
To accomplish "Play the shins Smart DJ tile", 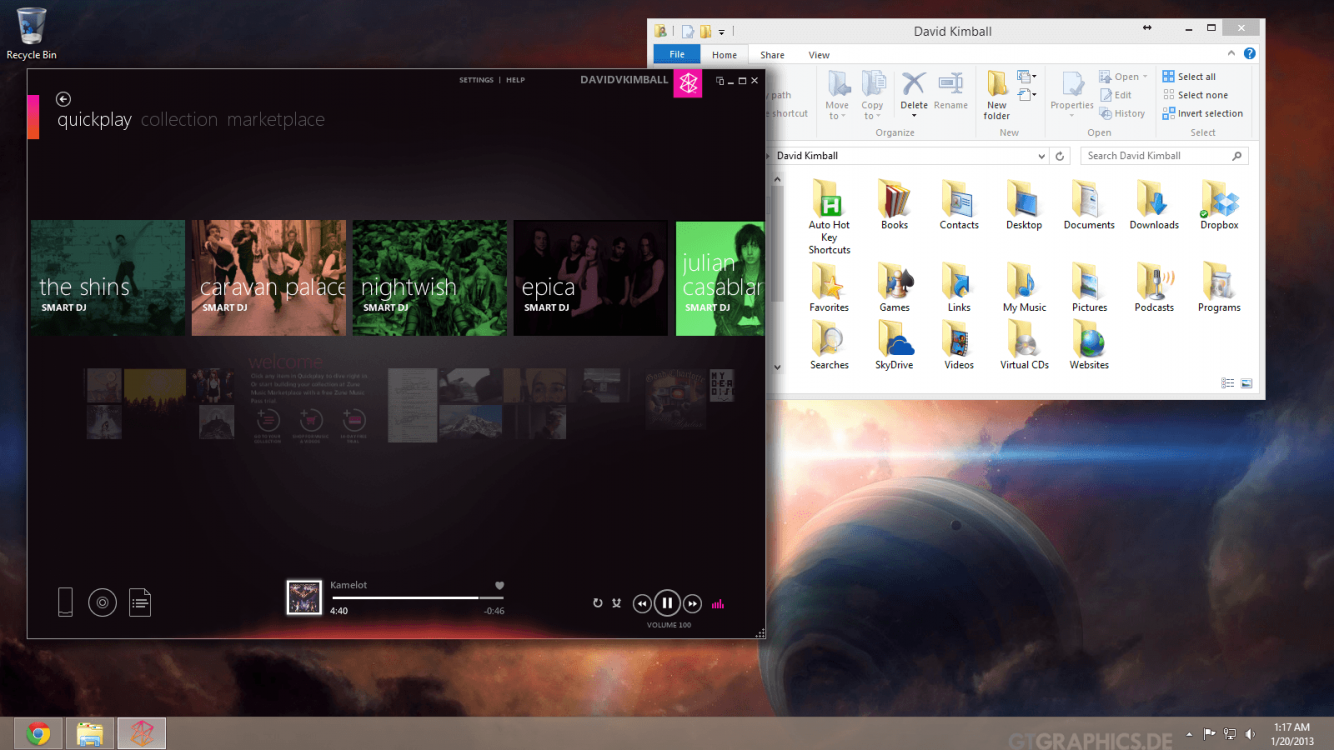I will click(108, 278).
